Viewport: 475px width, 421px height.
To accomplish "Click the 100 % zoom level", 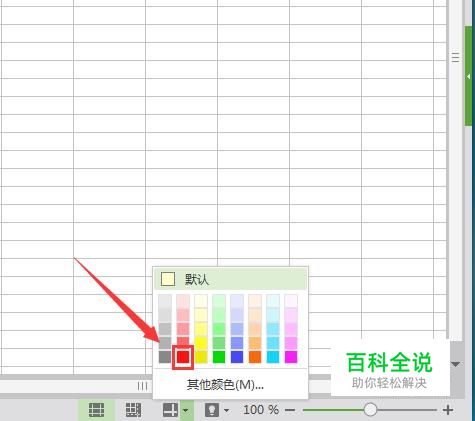I will tap(261, 410).
